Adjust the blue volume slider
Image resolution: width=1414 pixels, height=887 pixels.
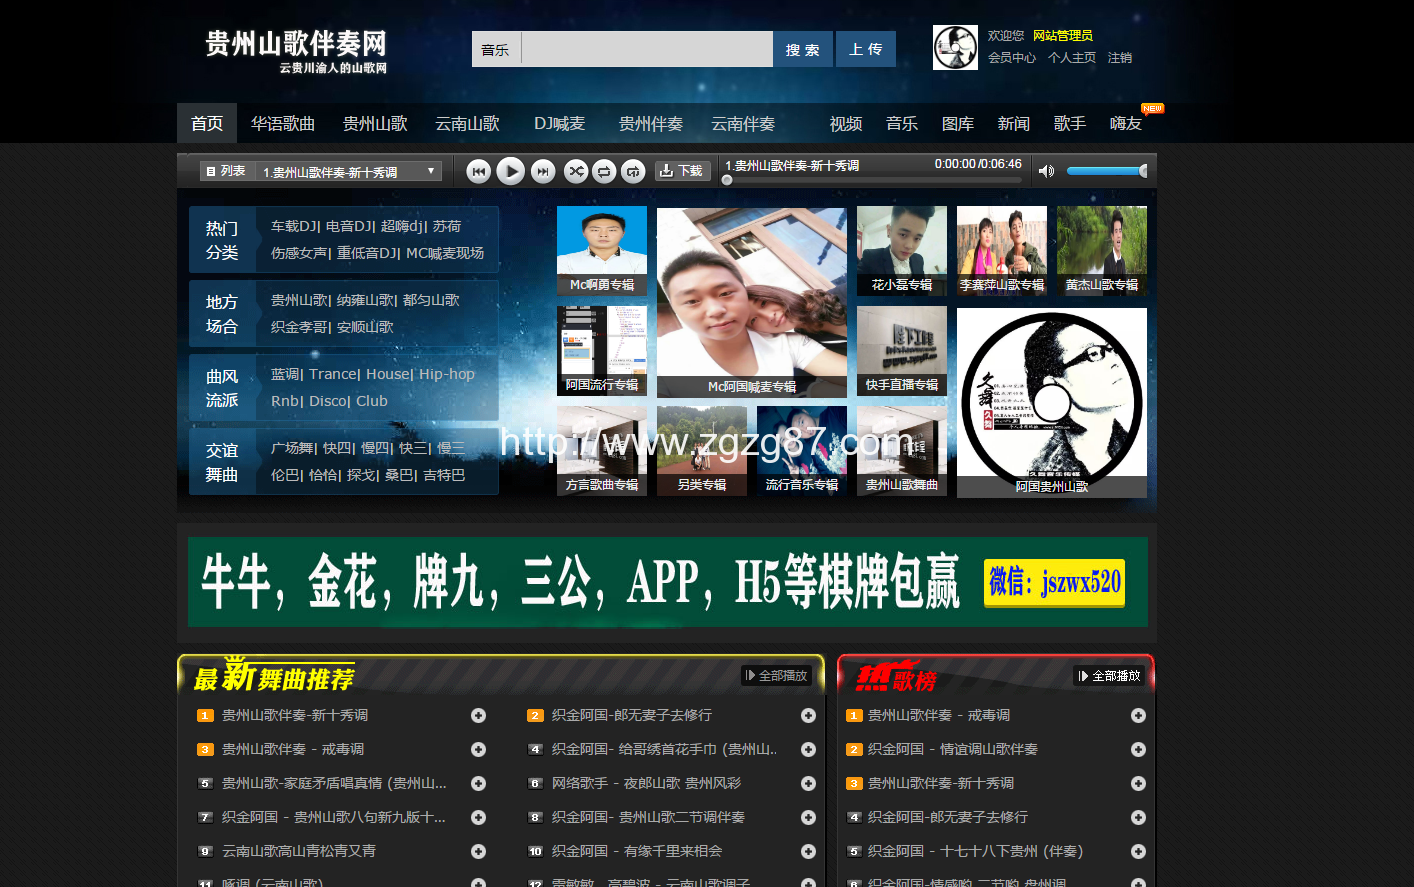point(1105,171)
